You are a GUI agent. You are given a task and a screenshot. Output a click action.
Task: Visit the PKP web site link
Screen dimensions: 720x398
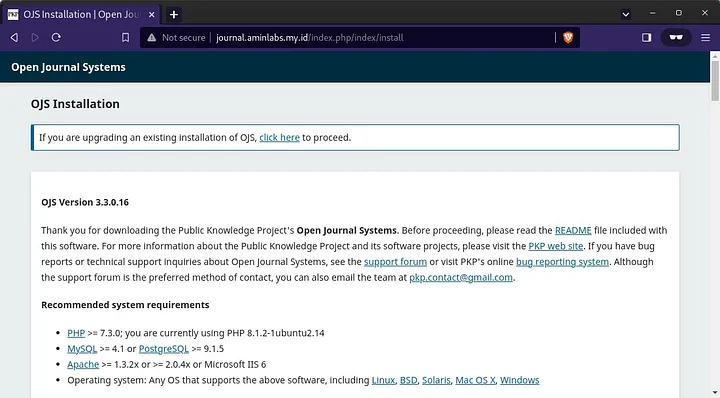click(x=556, y=246)
